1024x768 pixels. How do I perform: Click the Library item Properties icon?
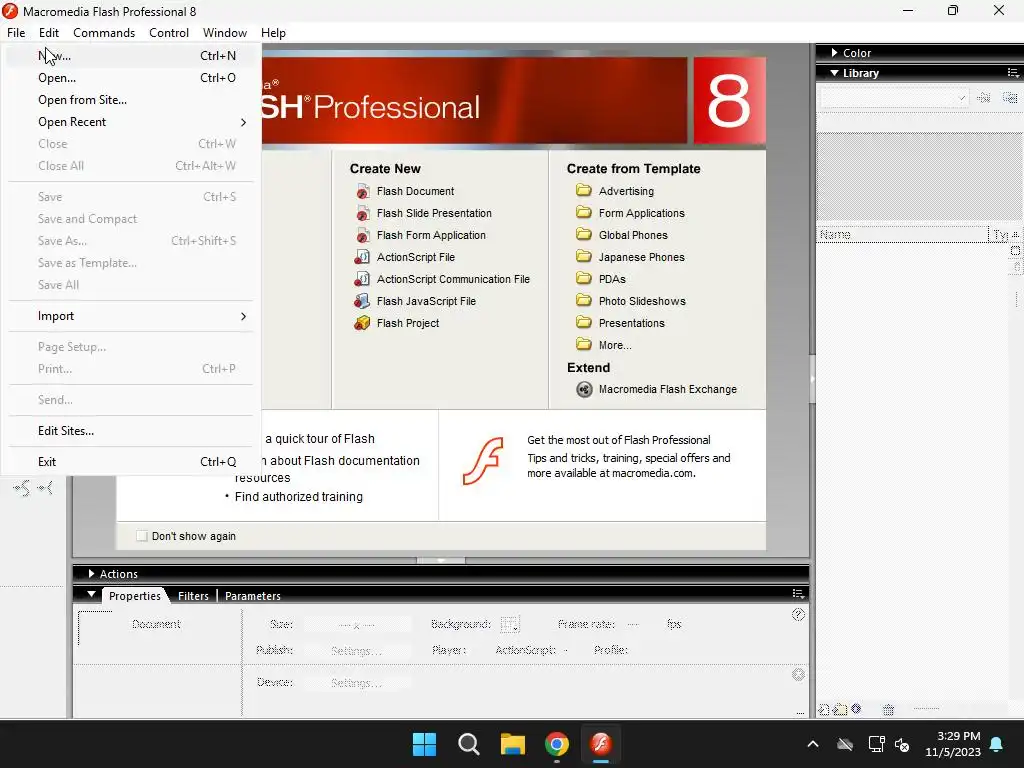pyautogui.click(x=856, y=709)
